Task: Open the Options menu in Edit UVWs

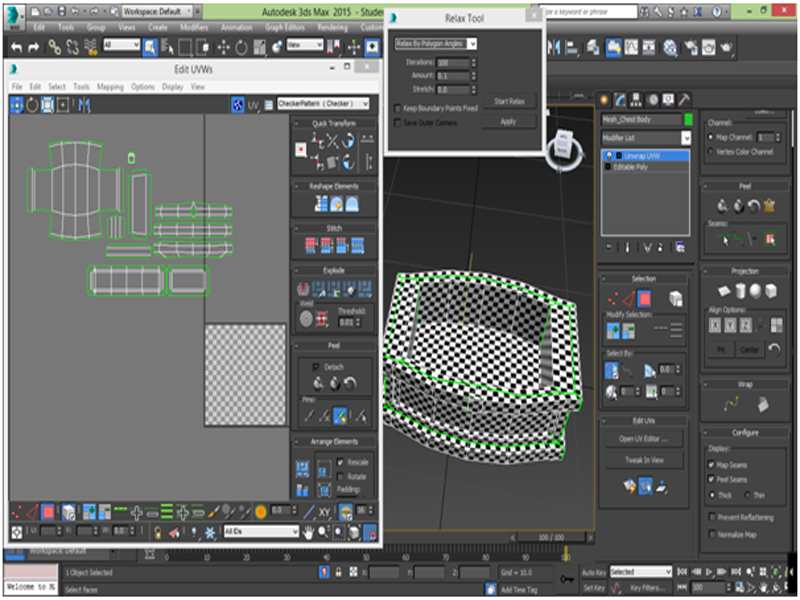Action: [x=143, y=87]
